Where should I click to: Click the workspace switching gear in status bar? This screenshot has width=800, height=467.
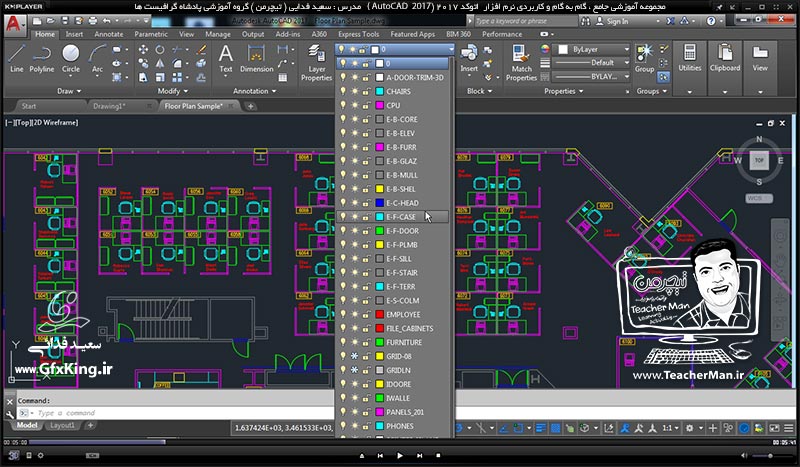tap(690, 428)
